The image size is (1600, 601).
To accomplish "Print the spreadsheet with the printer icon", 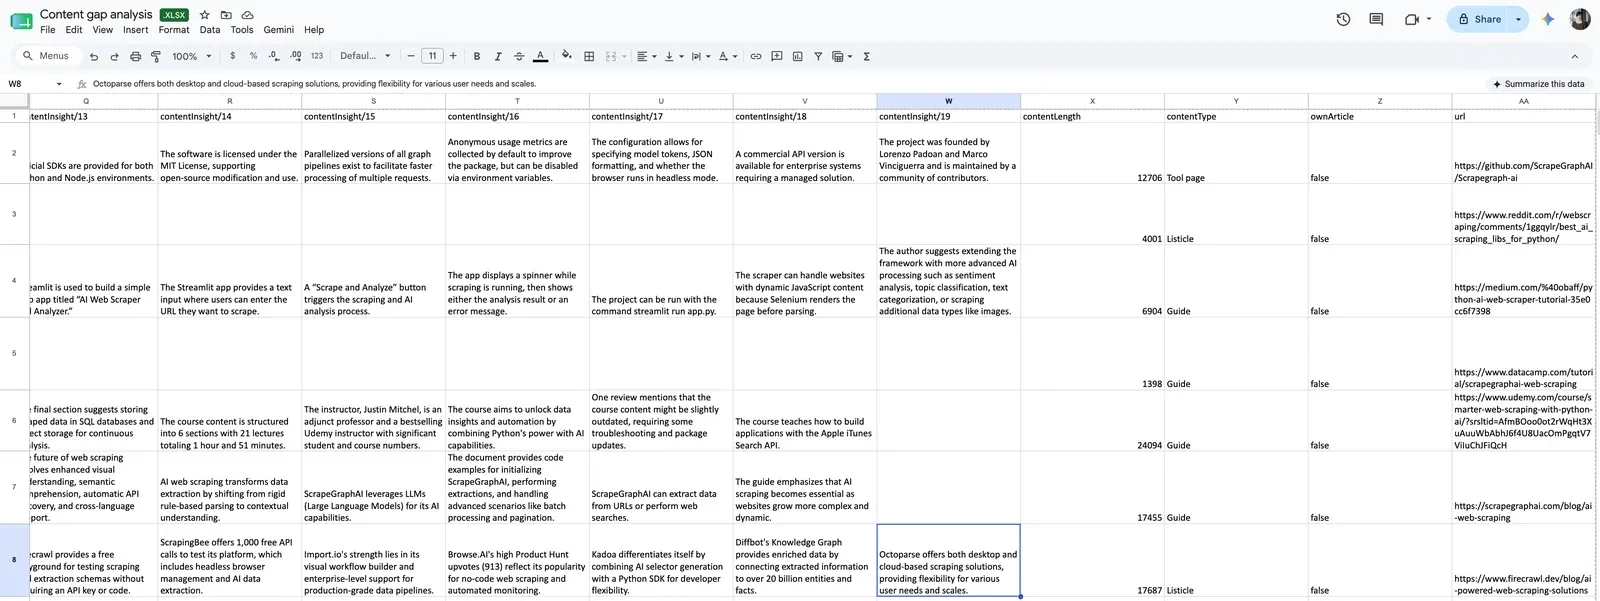I will pyautogui.click(x=135, y=57).
